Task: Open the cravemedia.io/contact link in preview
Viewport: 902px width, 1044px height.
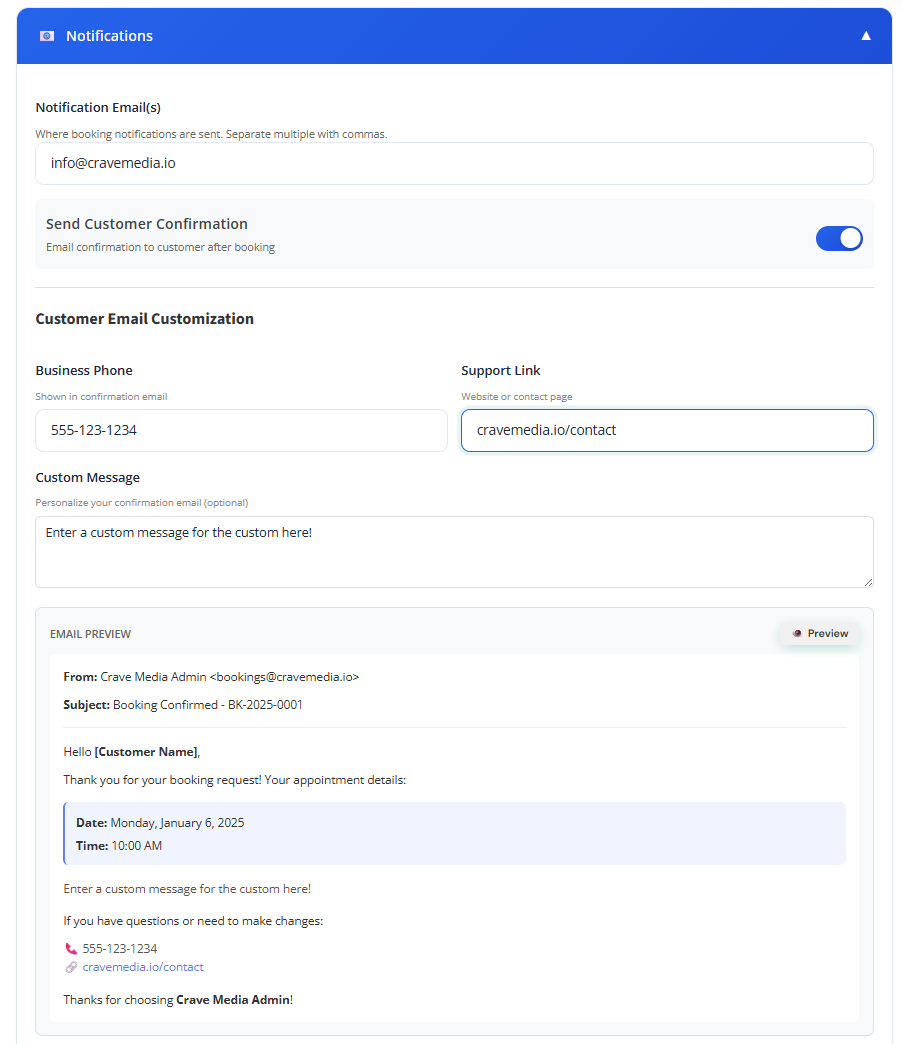Action: pyautogui.click(x=143, y=967)
